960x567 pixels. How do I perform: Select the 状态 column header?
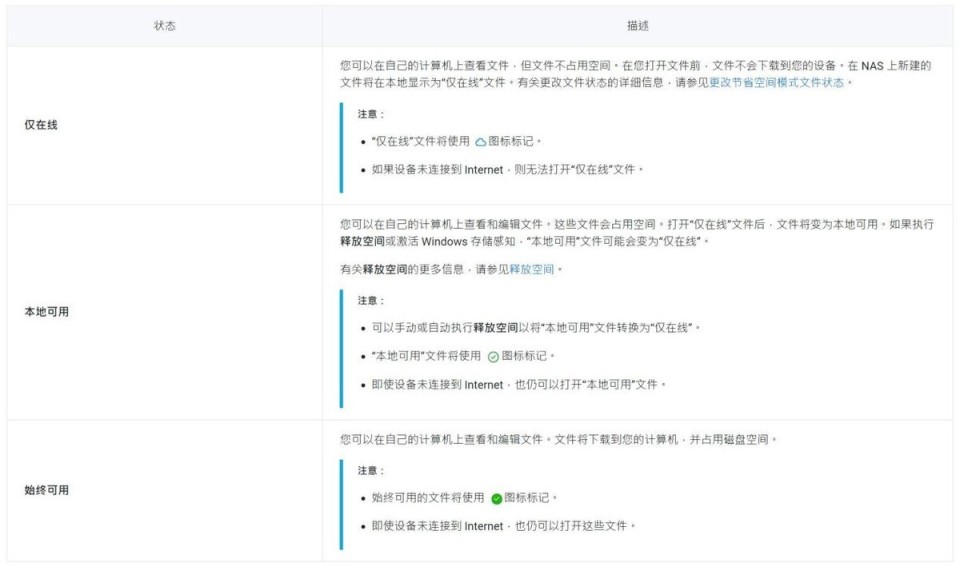click(164, 26)
